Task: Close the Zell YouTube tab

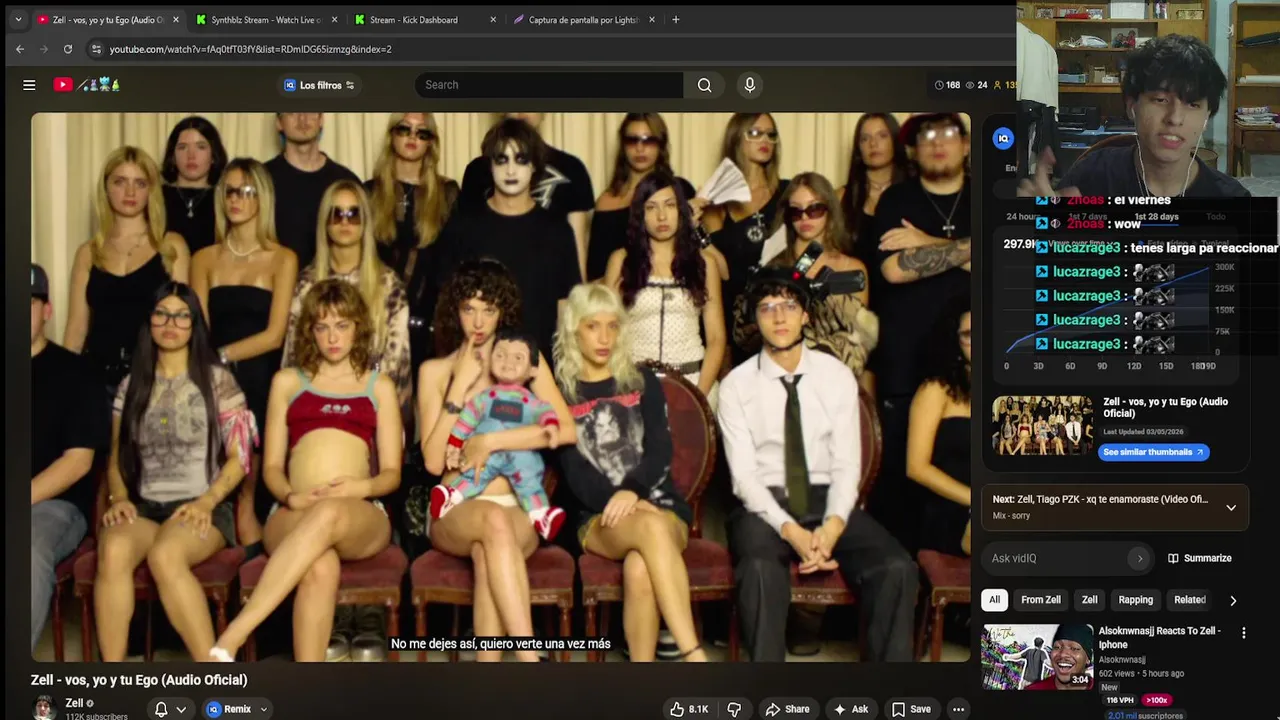Action: coord(176,19)
